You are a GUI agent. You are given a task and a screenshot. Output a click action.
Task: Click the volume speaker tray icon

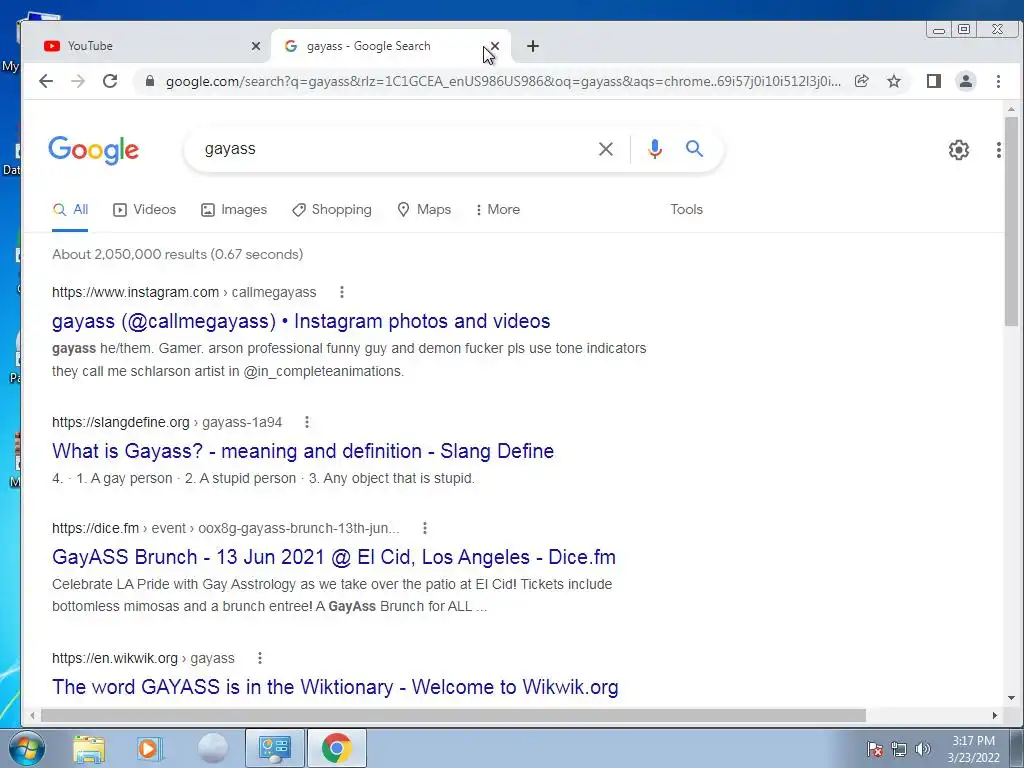tap(922, 749)
